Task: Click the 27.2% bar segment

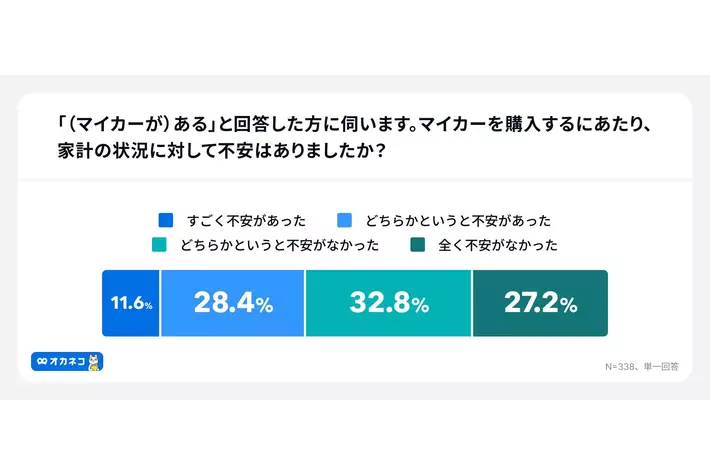Action: click(x=540, y=304)
